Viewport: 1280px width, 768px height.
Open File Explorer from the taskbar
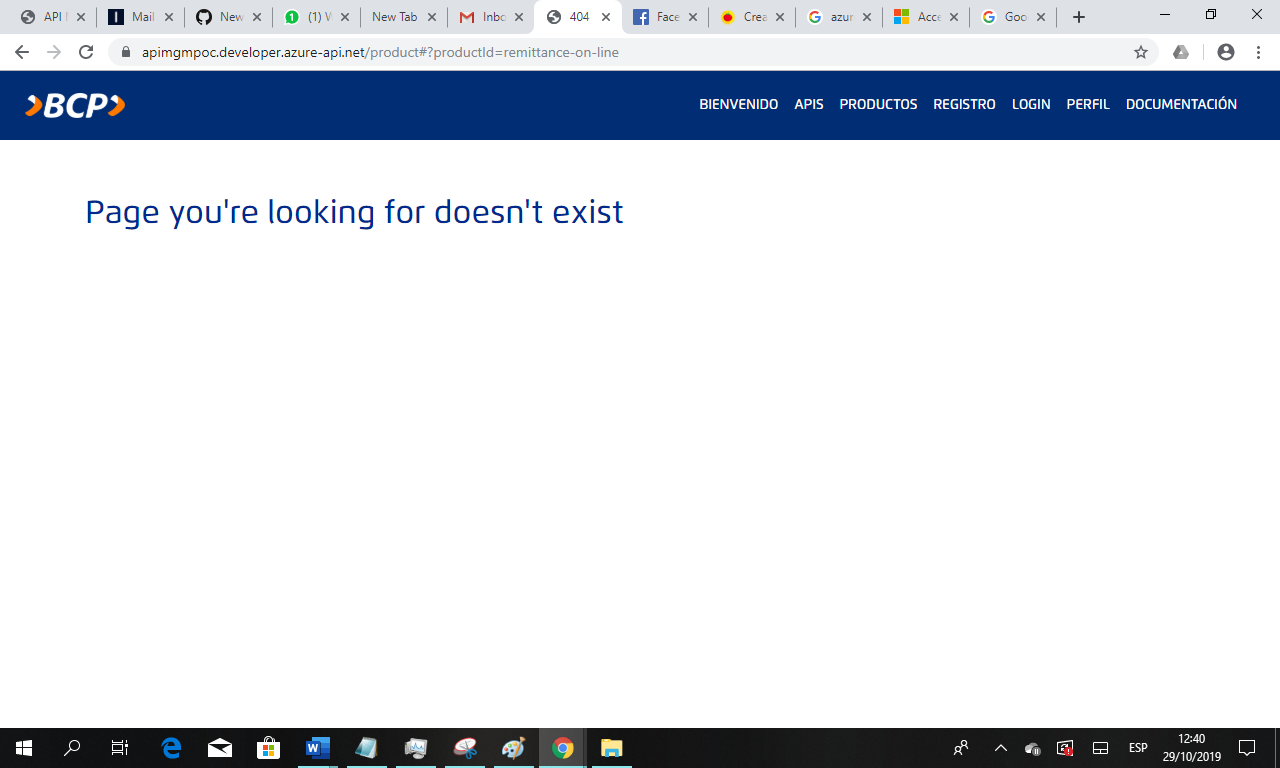coord(610,747)
